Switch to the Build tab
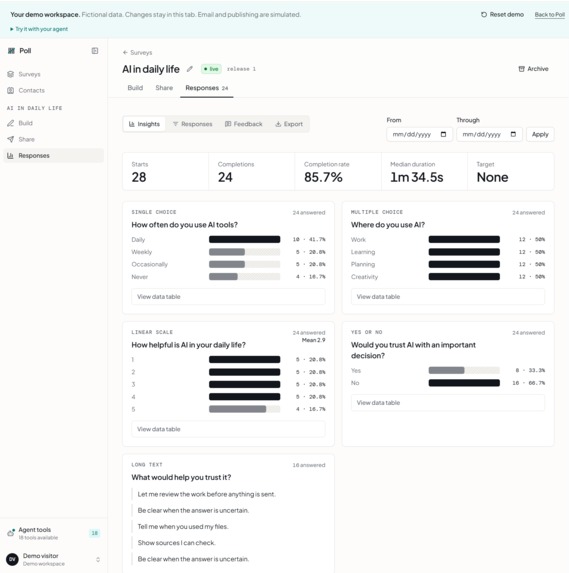The image size is (569, 573). click(x=135, y=88)
